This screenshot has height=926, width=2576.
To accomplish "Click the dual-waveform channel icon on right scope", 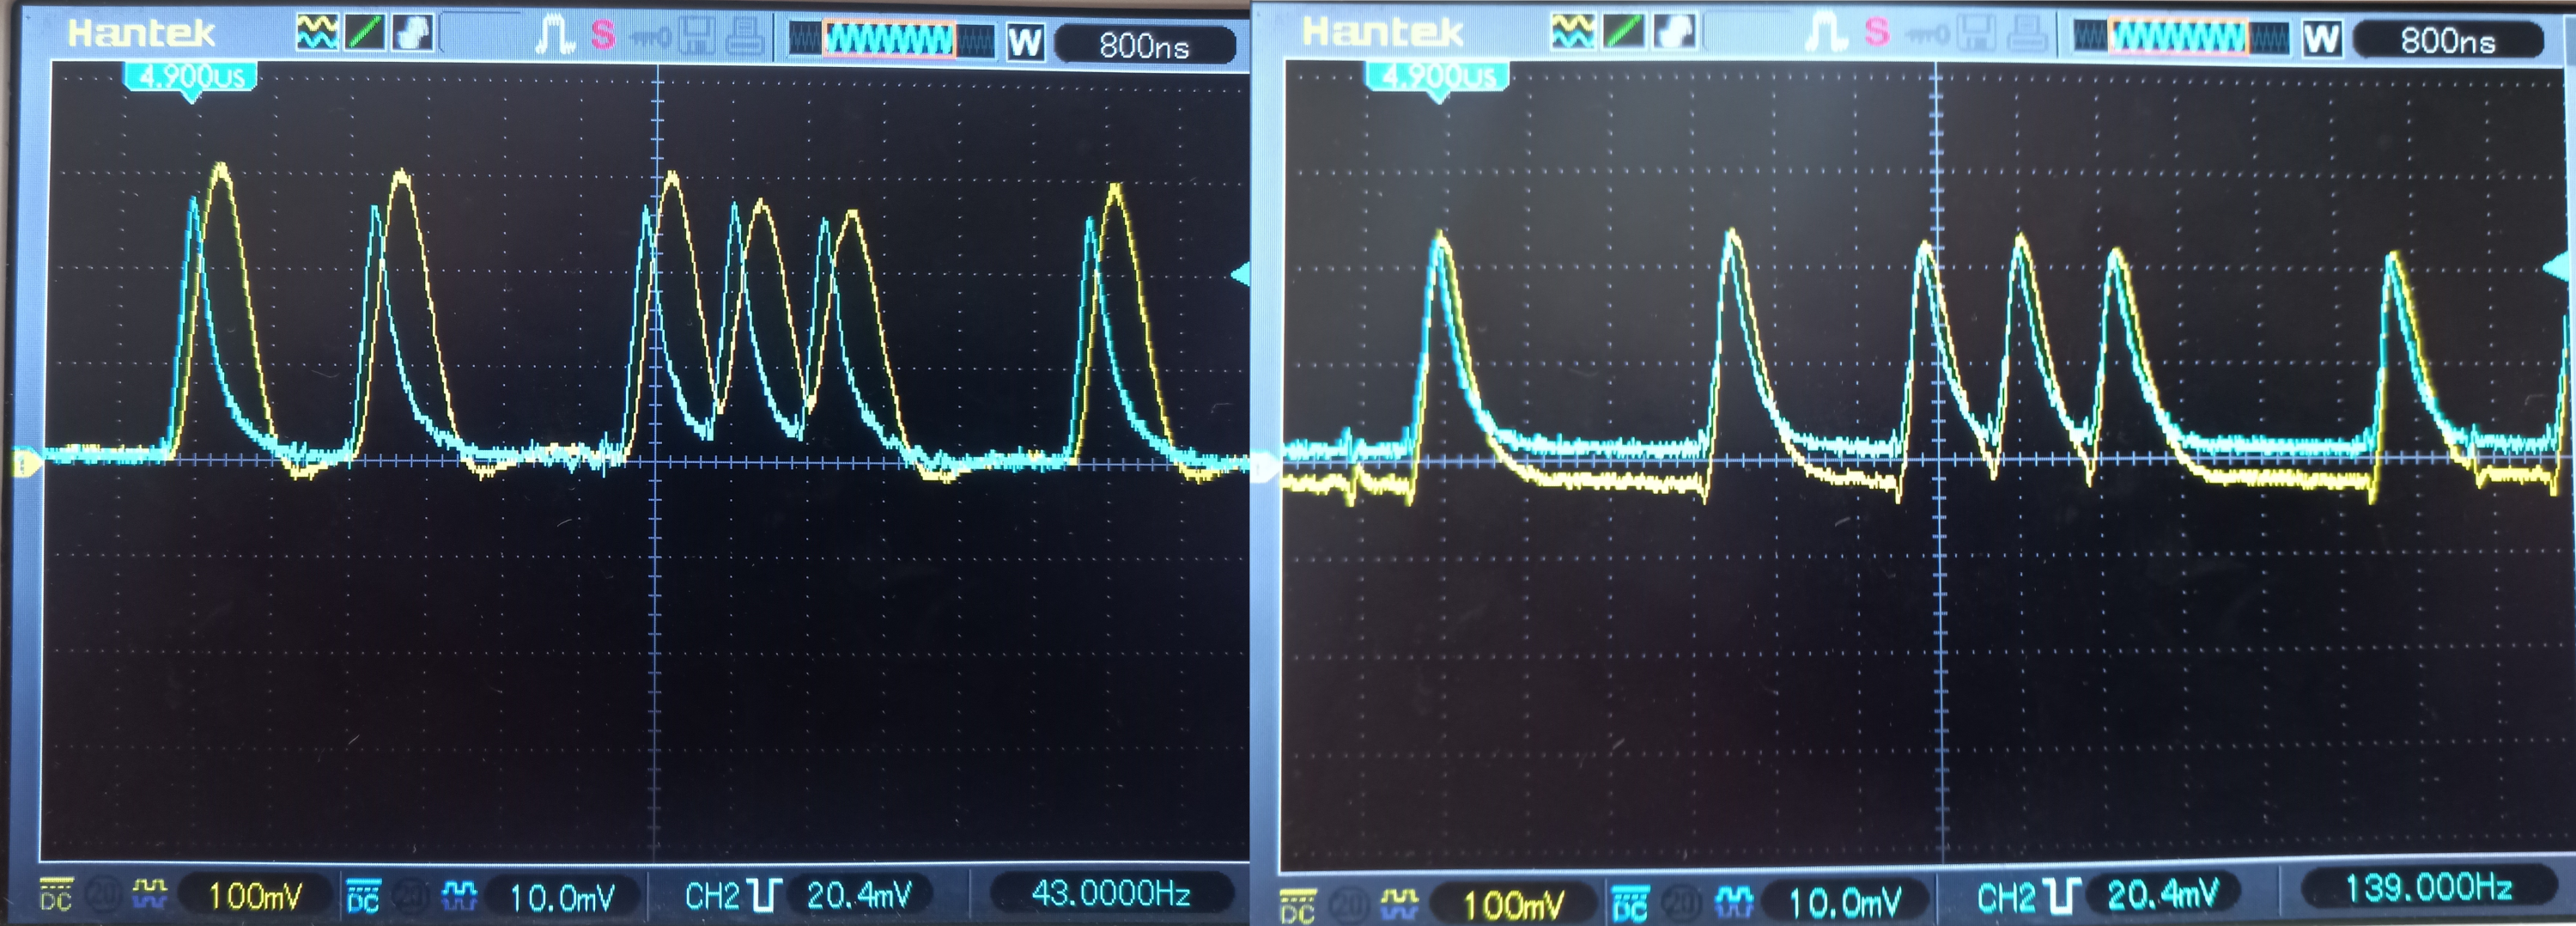I will pos(1573,30).
